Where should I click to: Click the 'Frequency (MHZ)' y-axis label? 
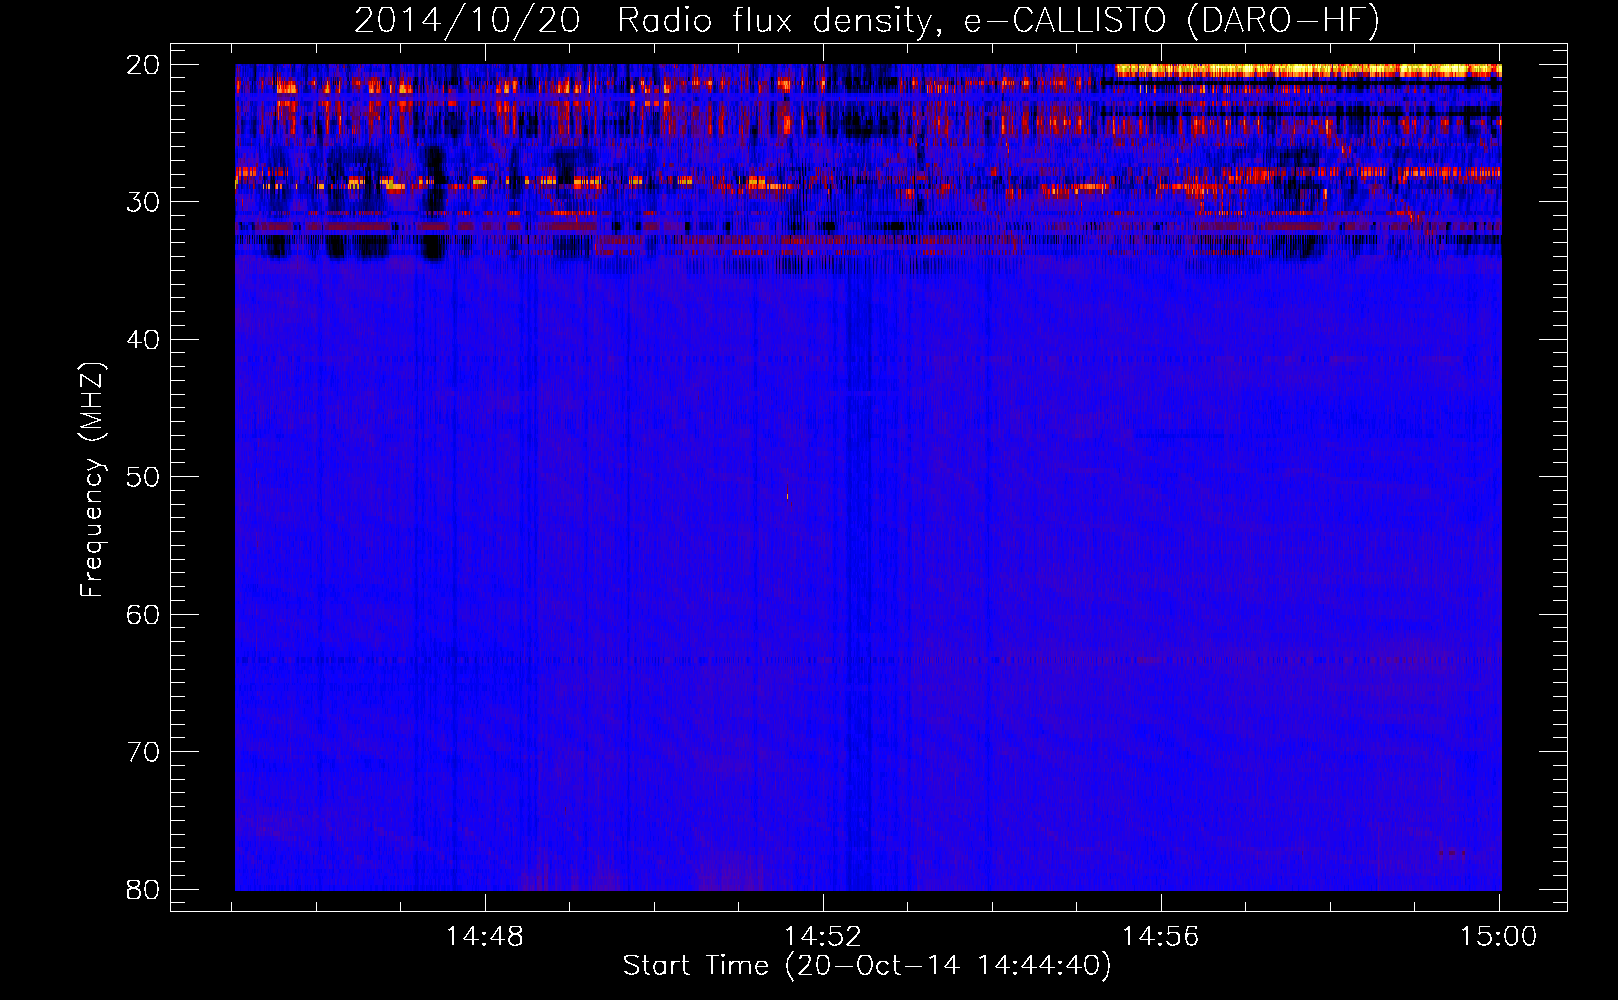[92, 480]
